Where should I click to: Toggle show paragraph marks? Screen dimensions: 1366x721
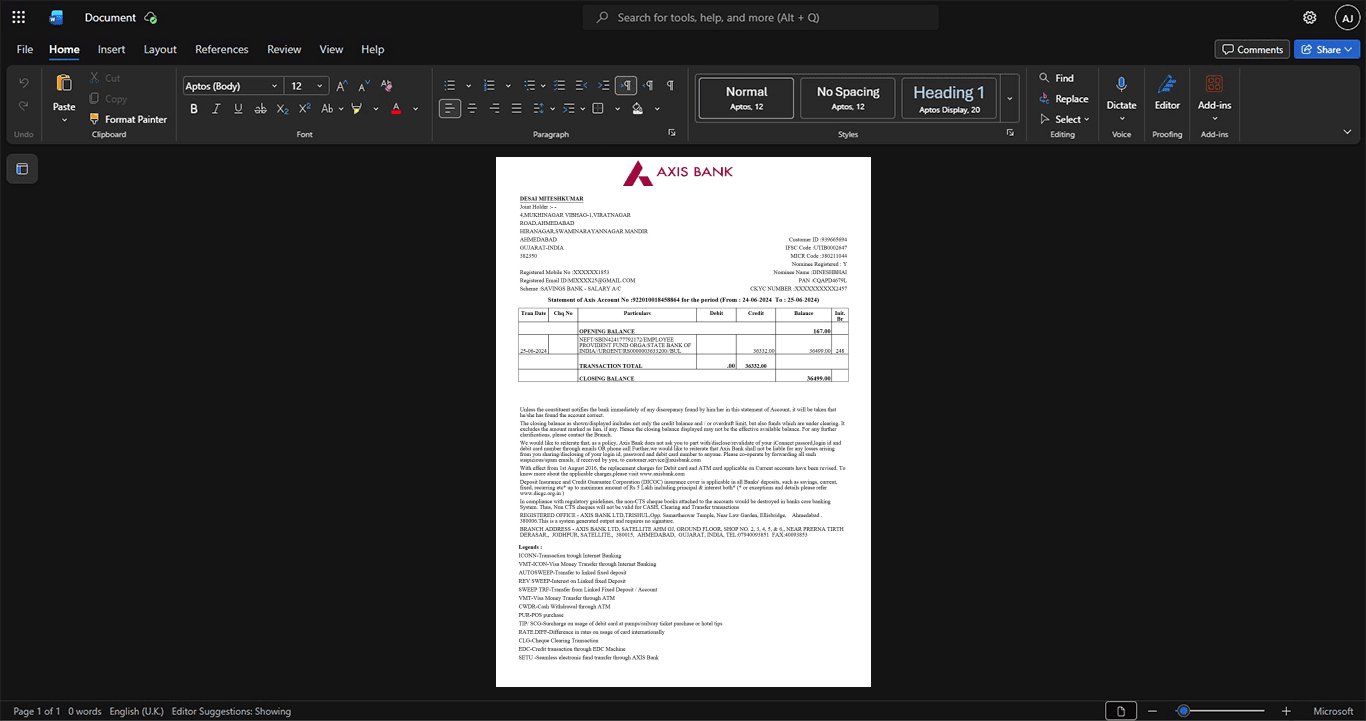[x=670, y=86]
